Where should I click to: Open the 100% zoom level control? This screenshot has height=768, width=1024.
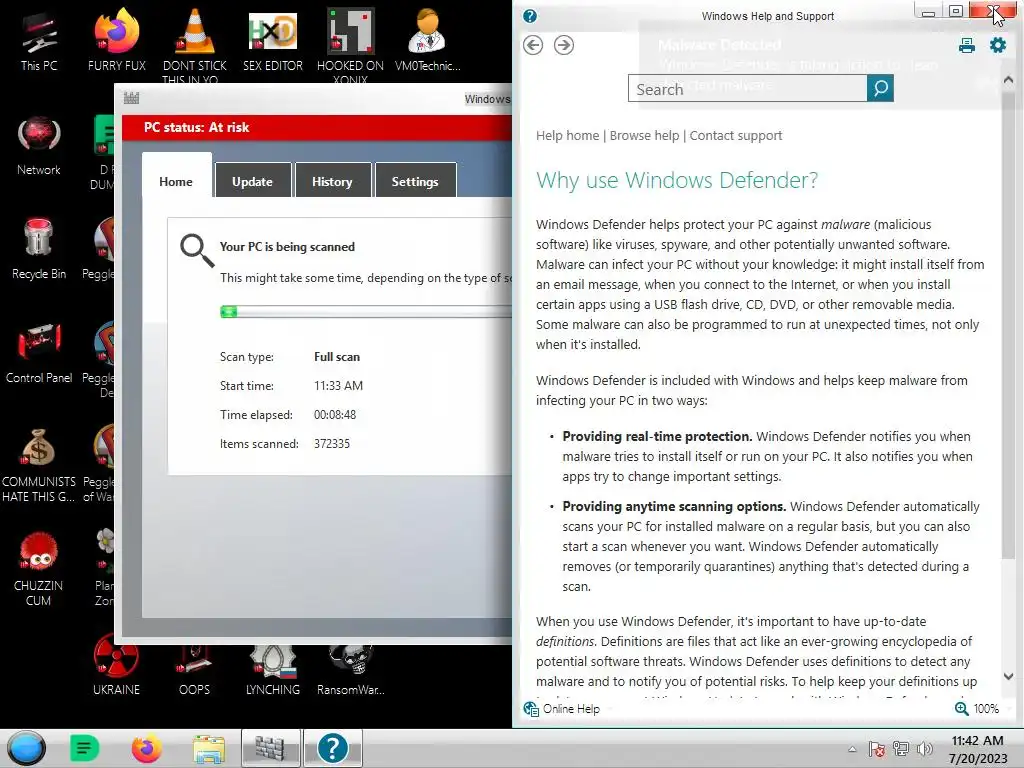[977, 709]
